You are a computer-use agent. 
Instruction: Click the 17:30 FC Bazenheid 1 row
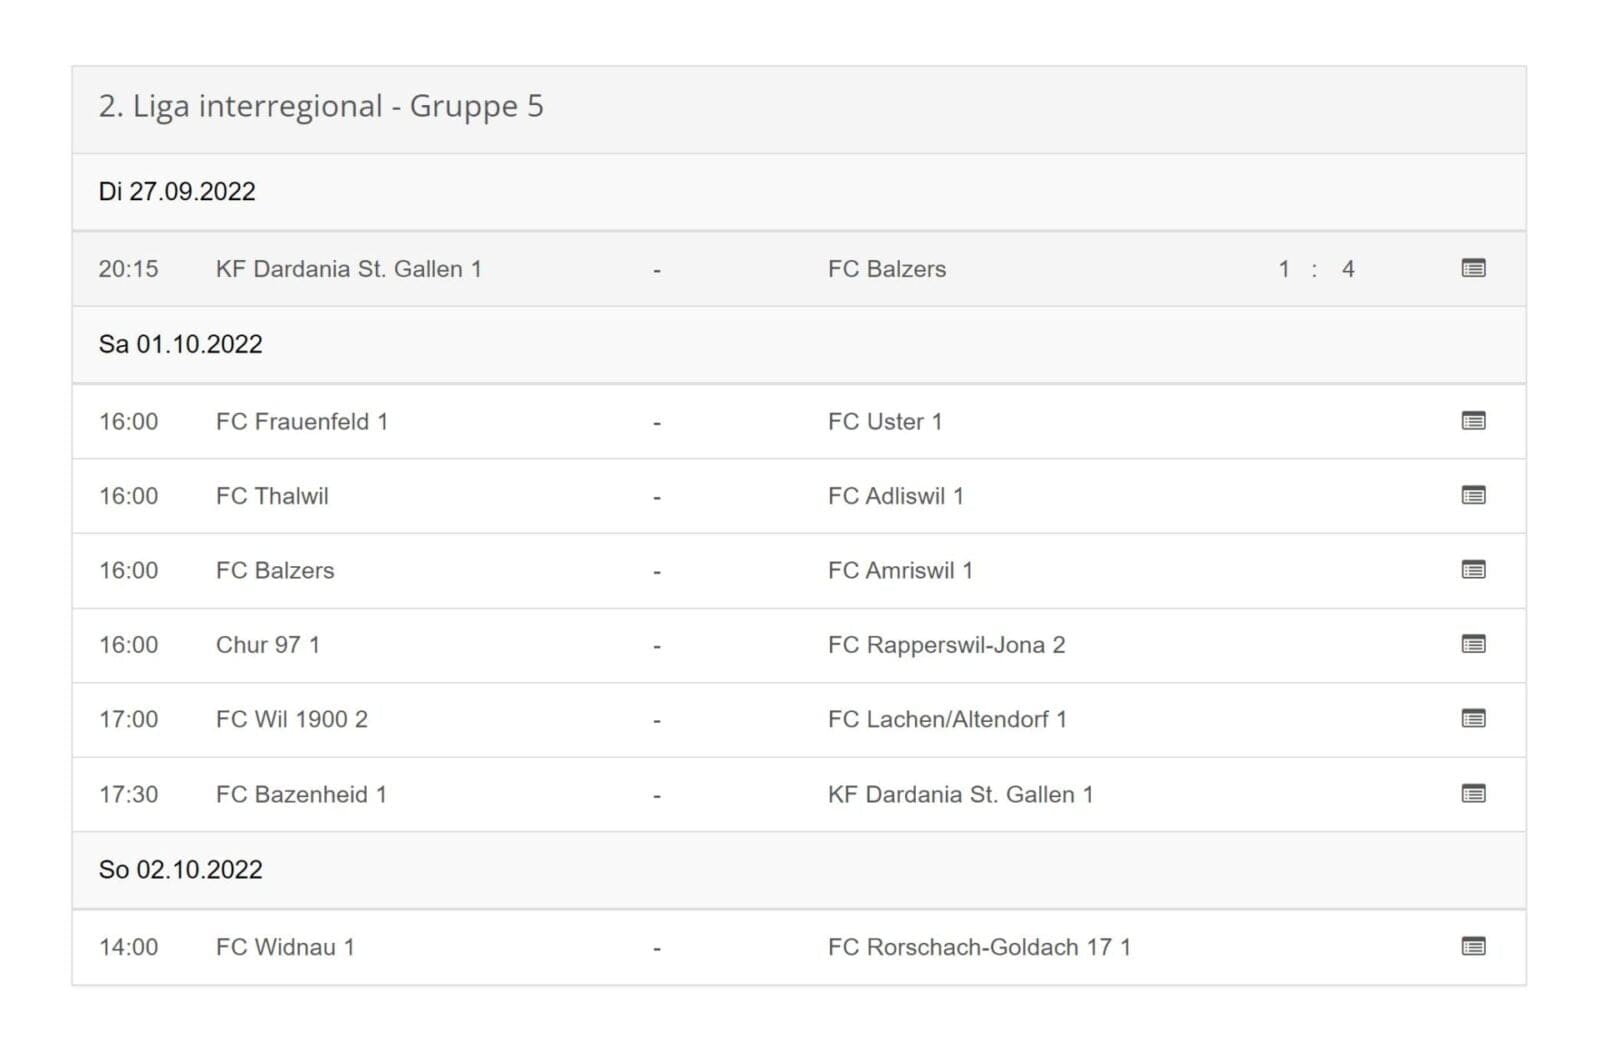799,794
